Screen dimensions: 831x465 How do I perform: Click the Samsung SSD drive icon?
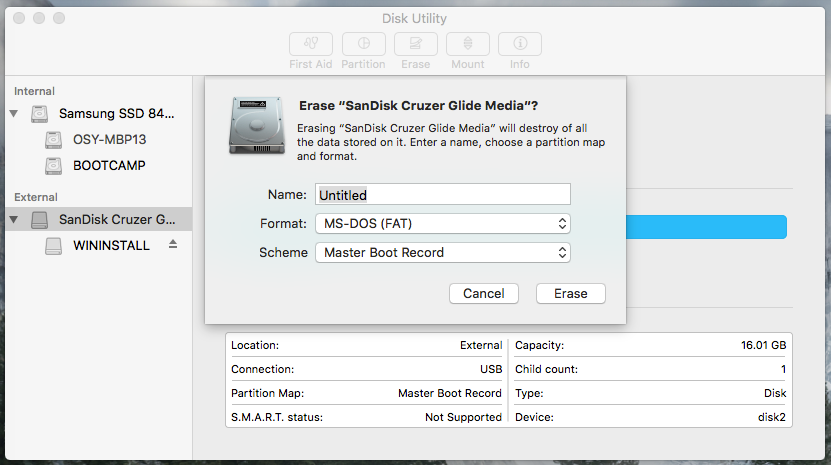click(39, 113)
